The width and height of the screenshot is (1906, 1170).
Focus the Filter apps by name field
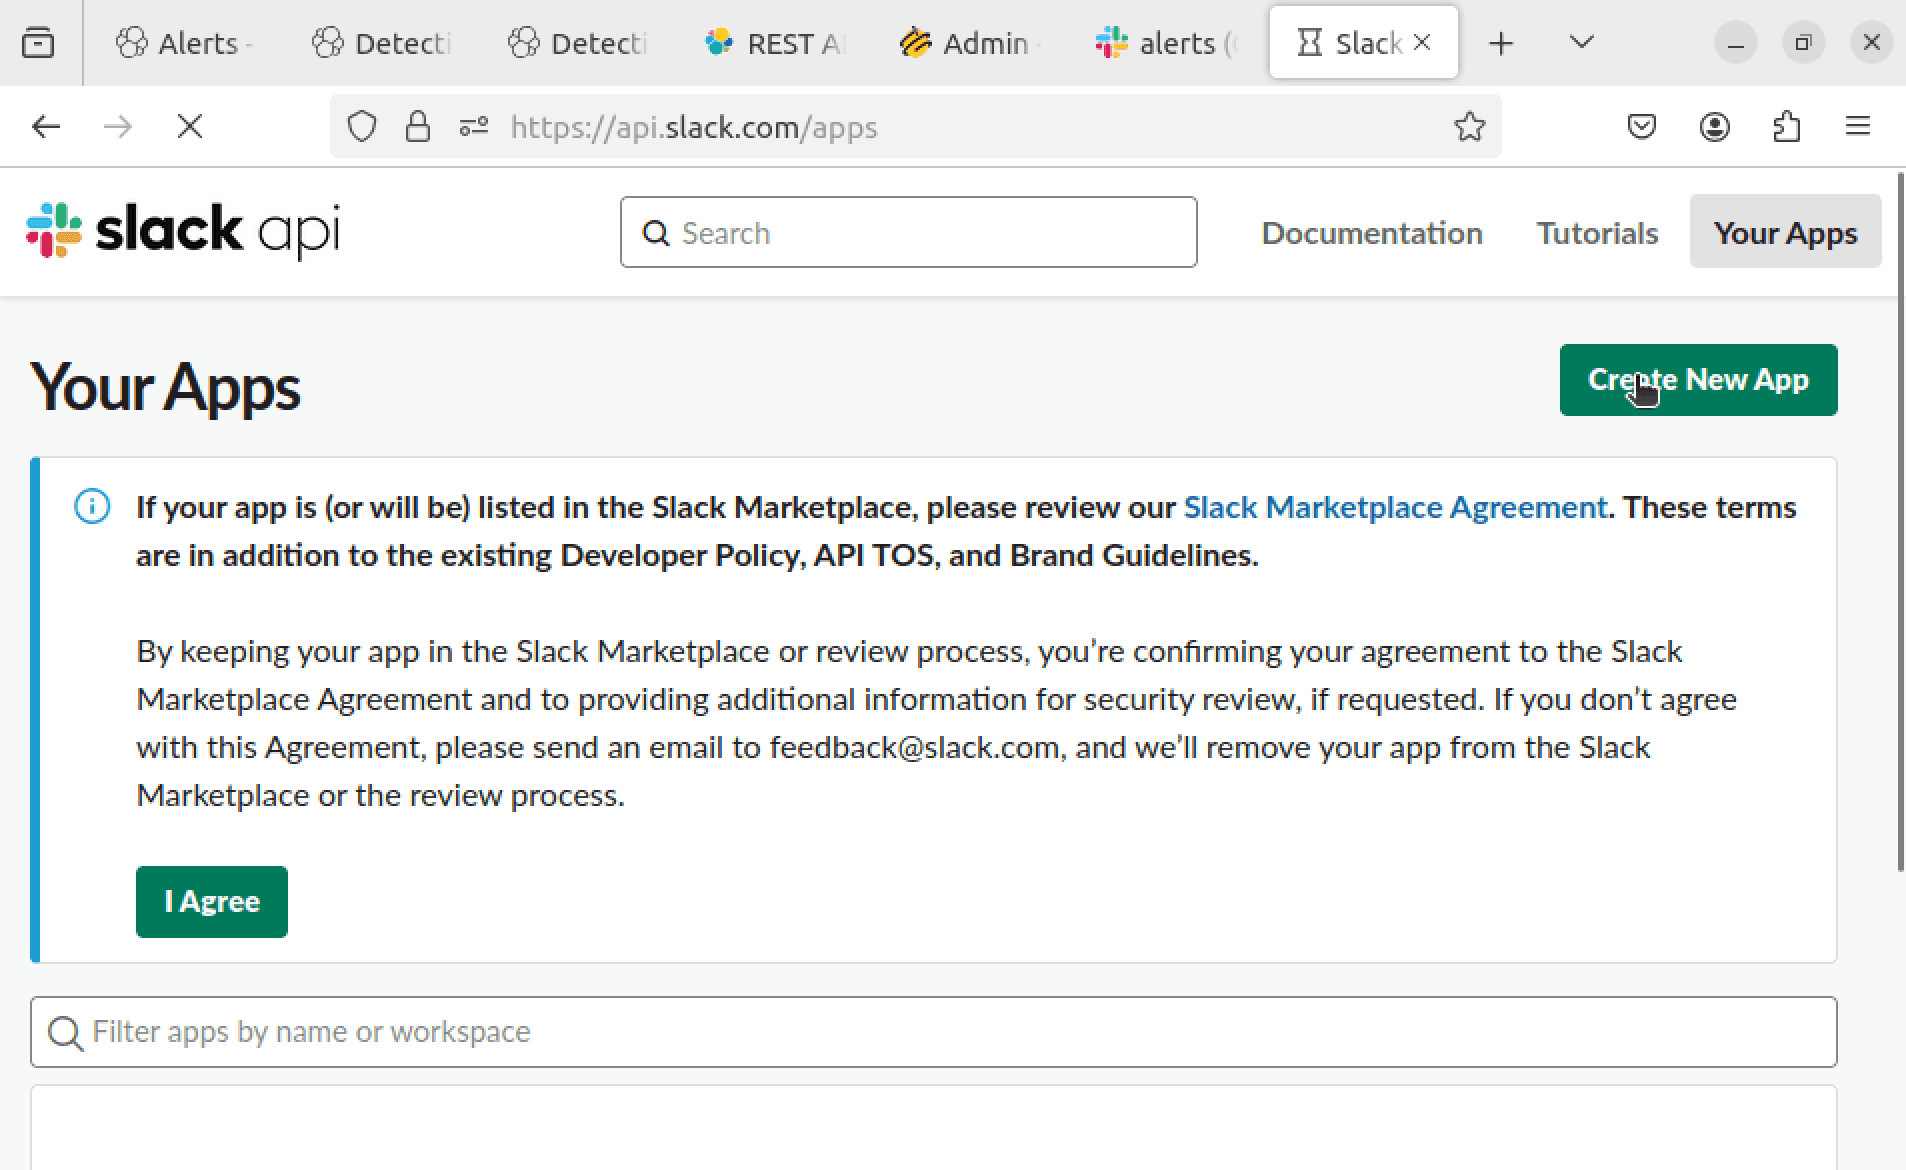click(x=933, y=1031)
